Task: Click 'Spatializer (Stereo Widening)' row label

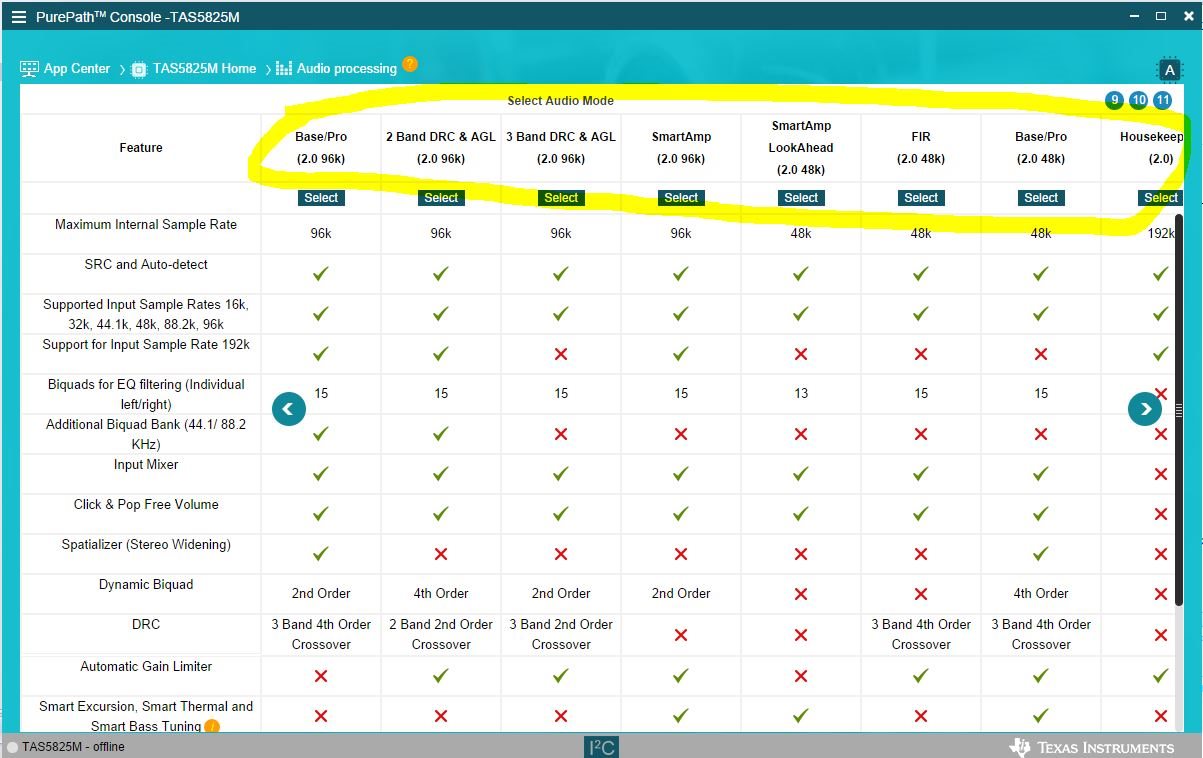Action: point(146,545)
